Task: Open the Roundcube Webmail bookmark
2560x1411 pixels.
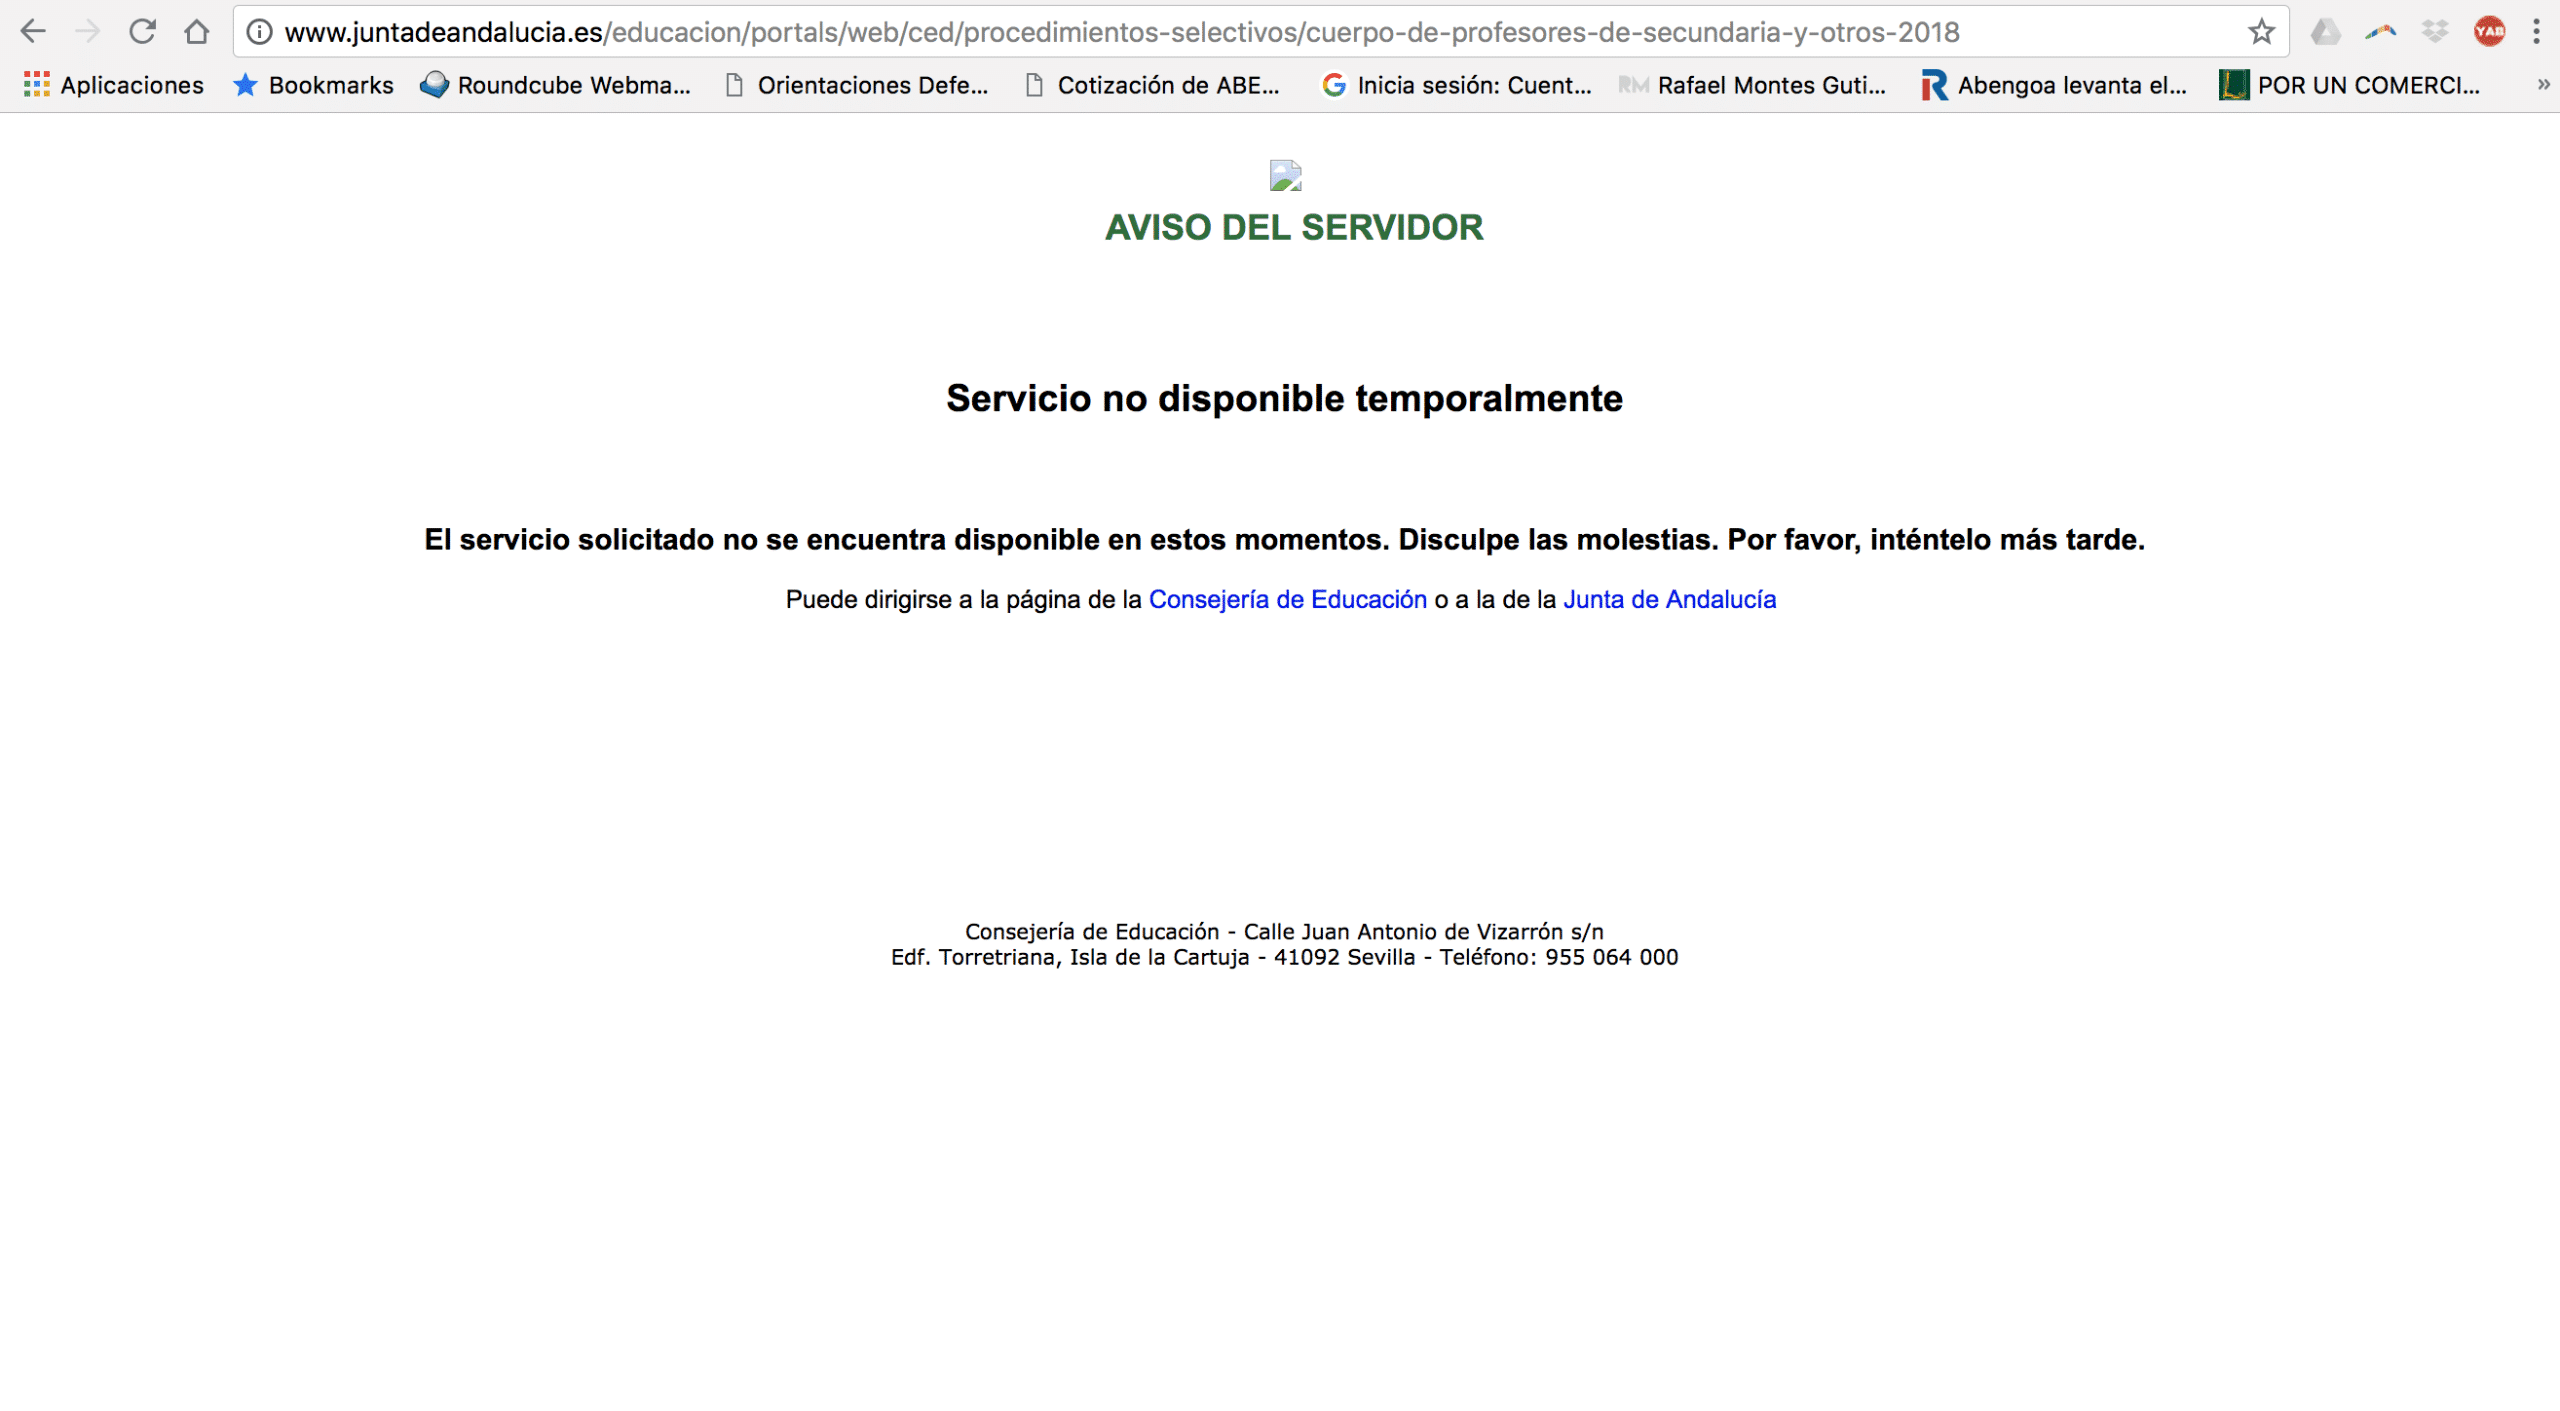Action: pos(556,85)
